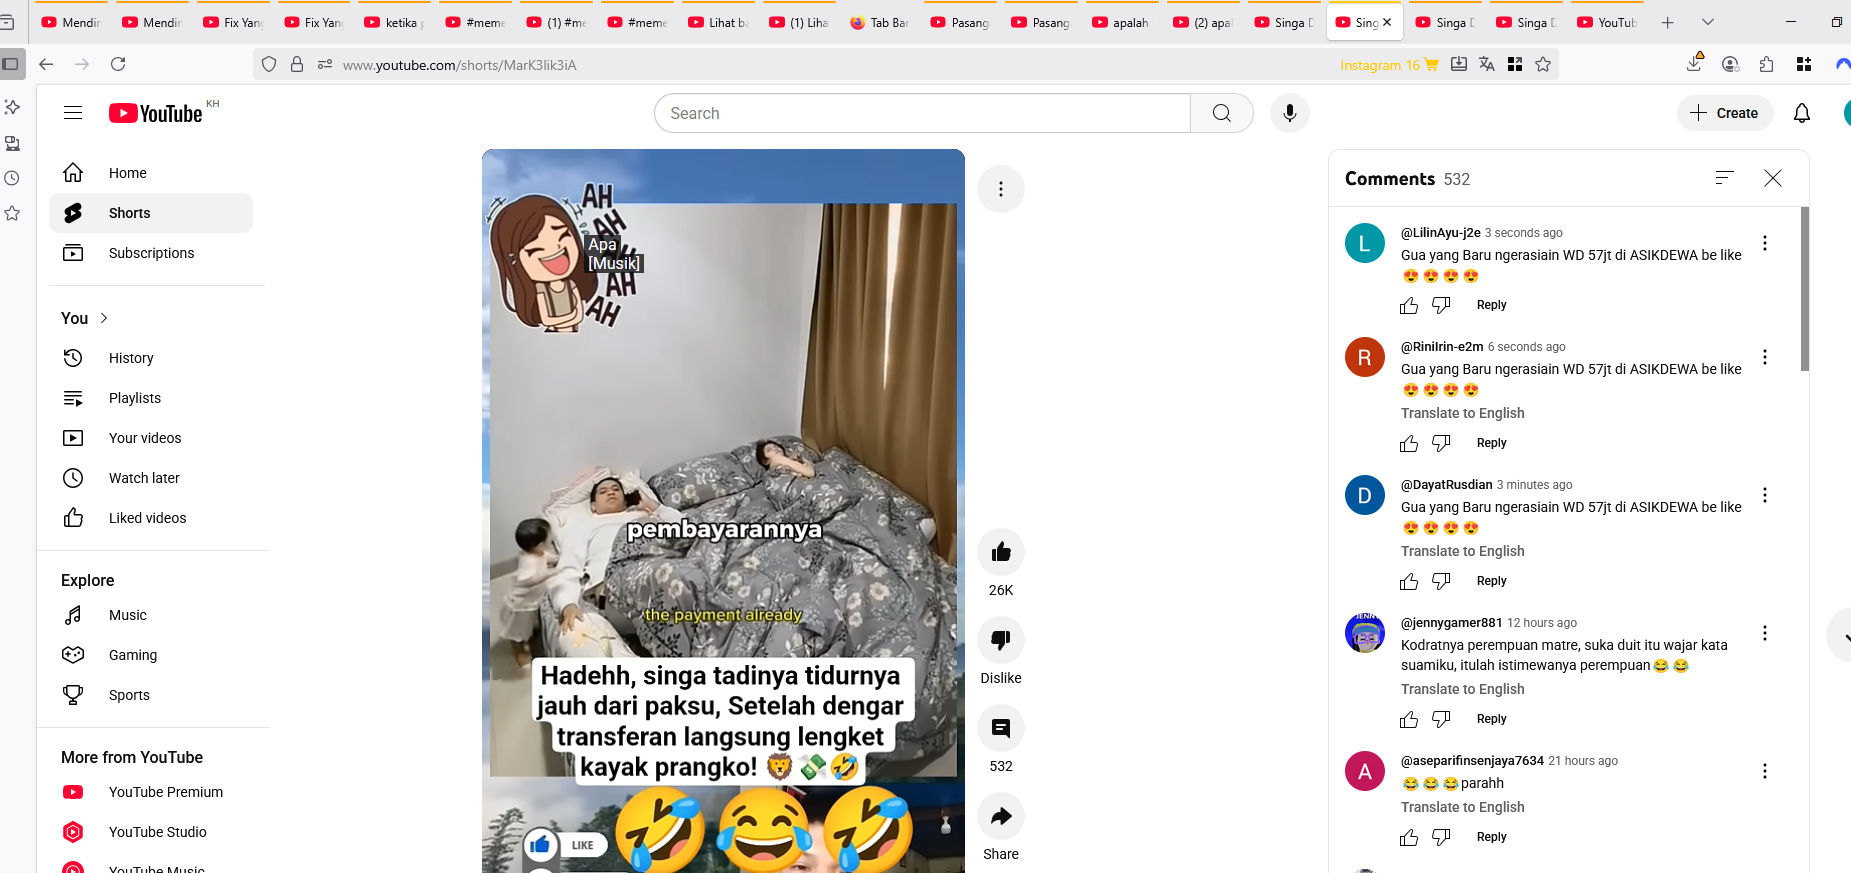Viewport: 1851px width, 873px height.
Task: Reply to @jennygamer881's comment
Action: click(x=1491, y=719)
